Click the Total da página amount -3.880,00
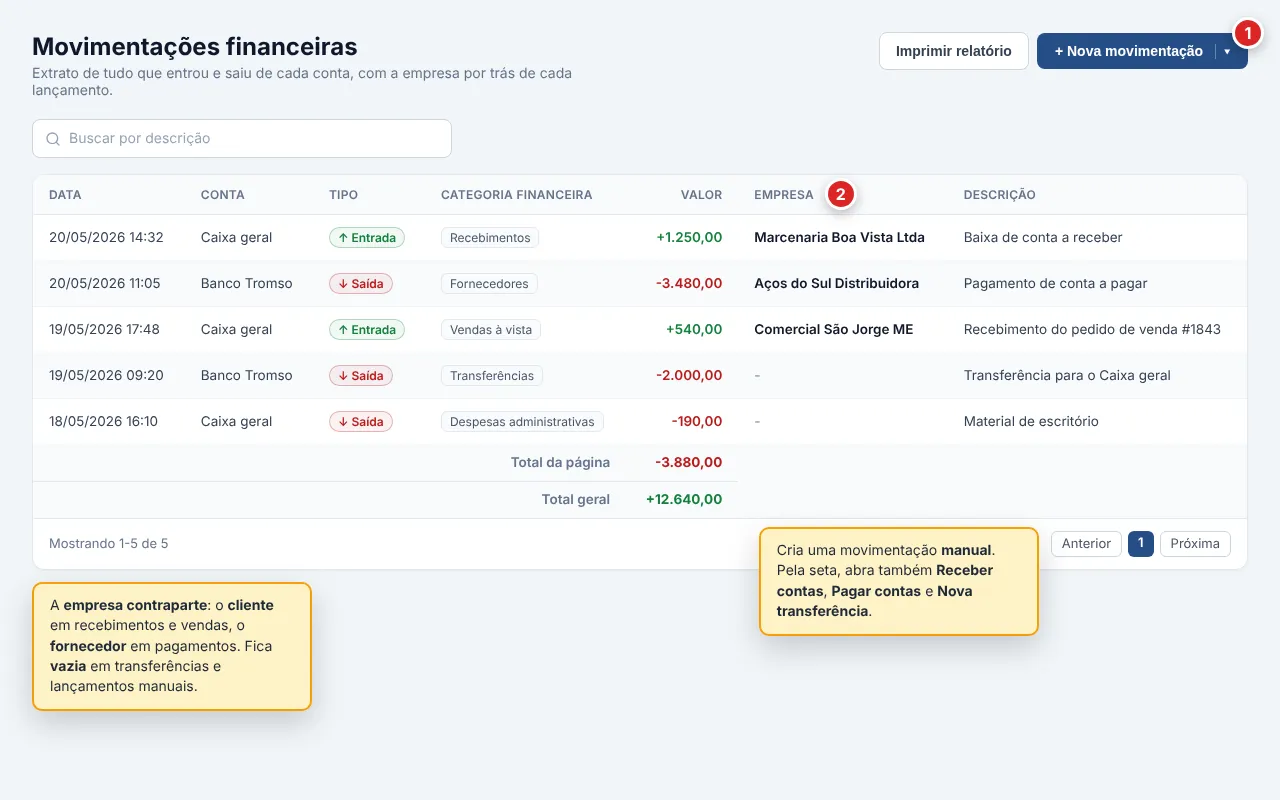1280x800 pixels. pyautogui.click(x=689, y=463)
